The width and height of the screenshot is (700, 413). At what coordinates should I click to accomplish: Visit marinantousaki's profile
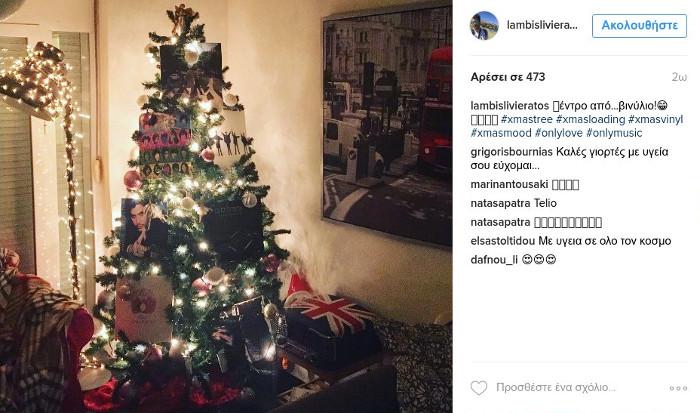[x=509, y=184]
